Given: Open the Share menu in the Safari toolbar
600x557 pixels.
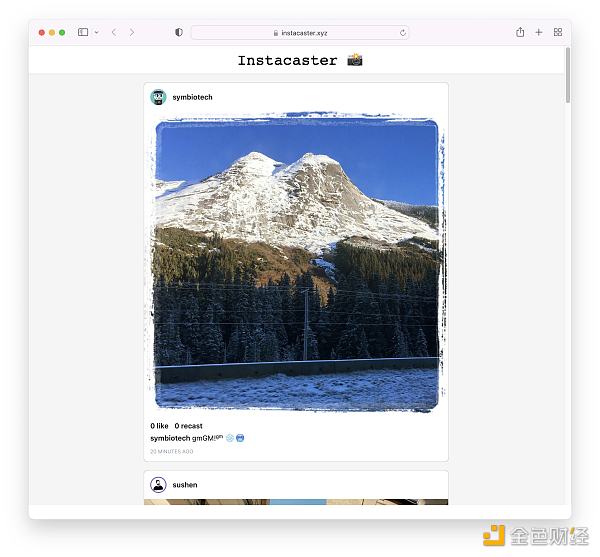Looking at the screenshot, I should [520, 32].
